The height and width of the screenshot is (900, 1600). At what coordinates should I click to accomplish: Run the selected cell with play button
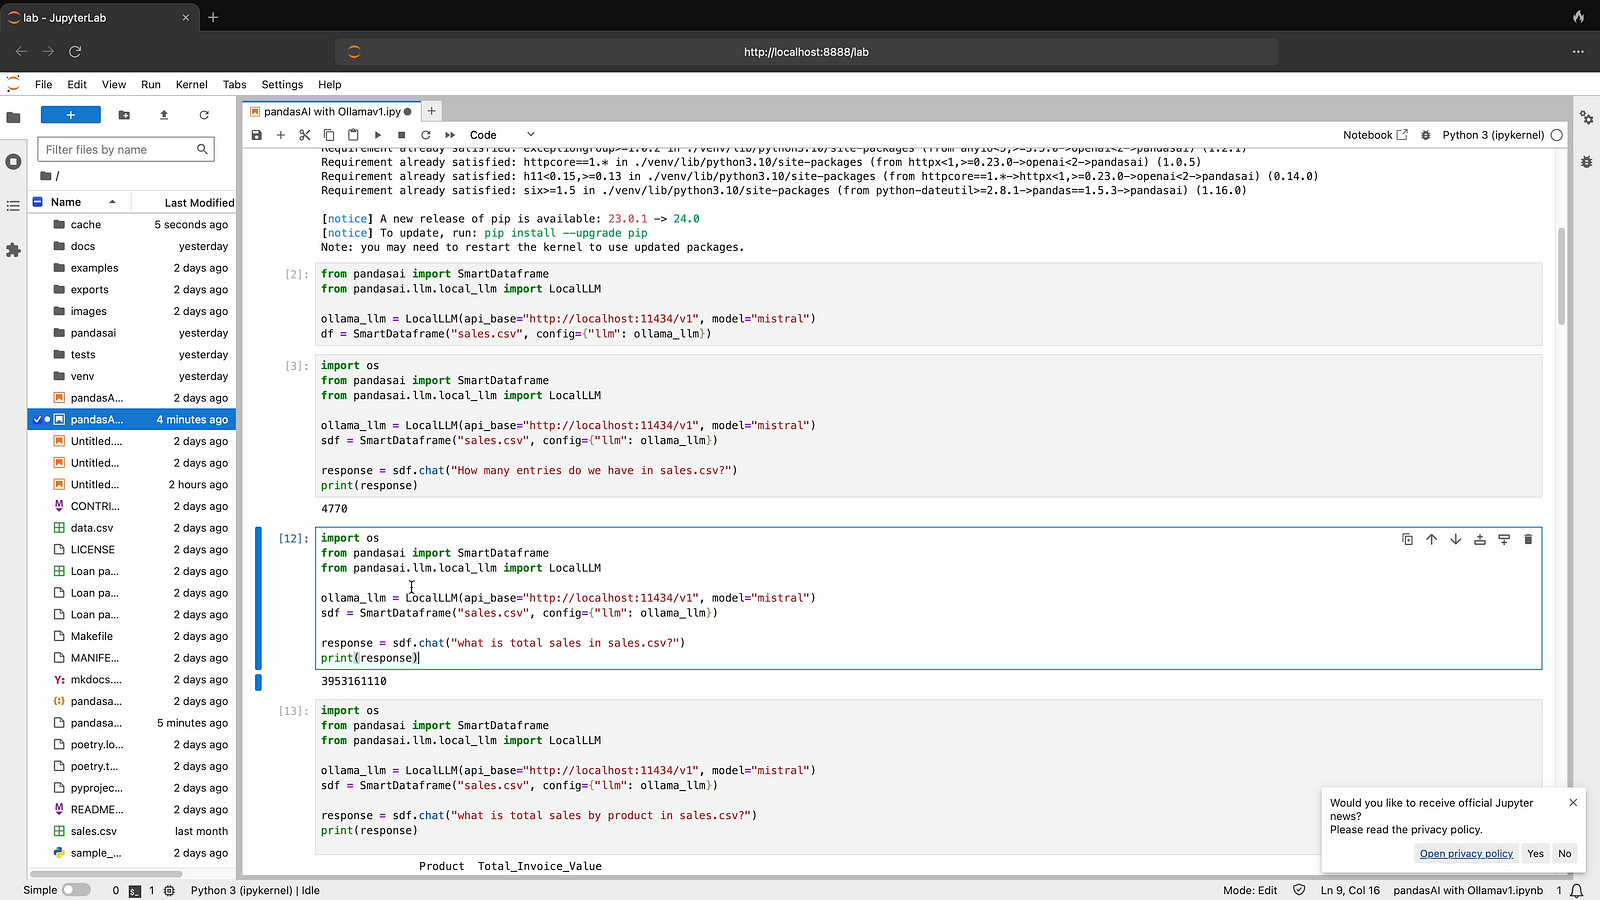tap(378, 135)
